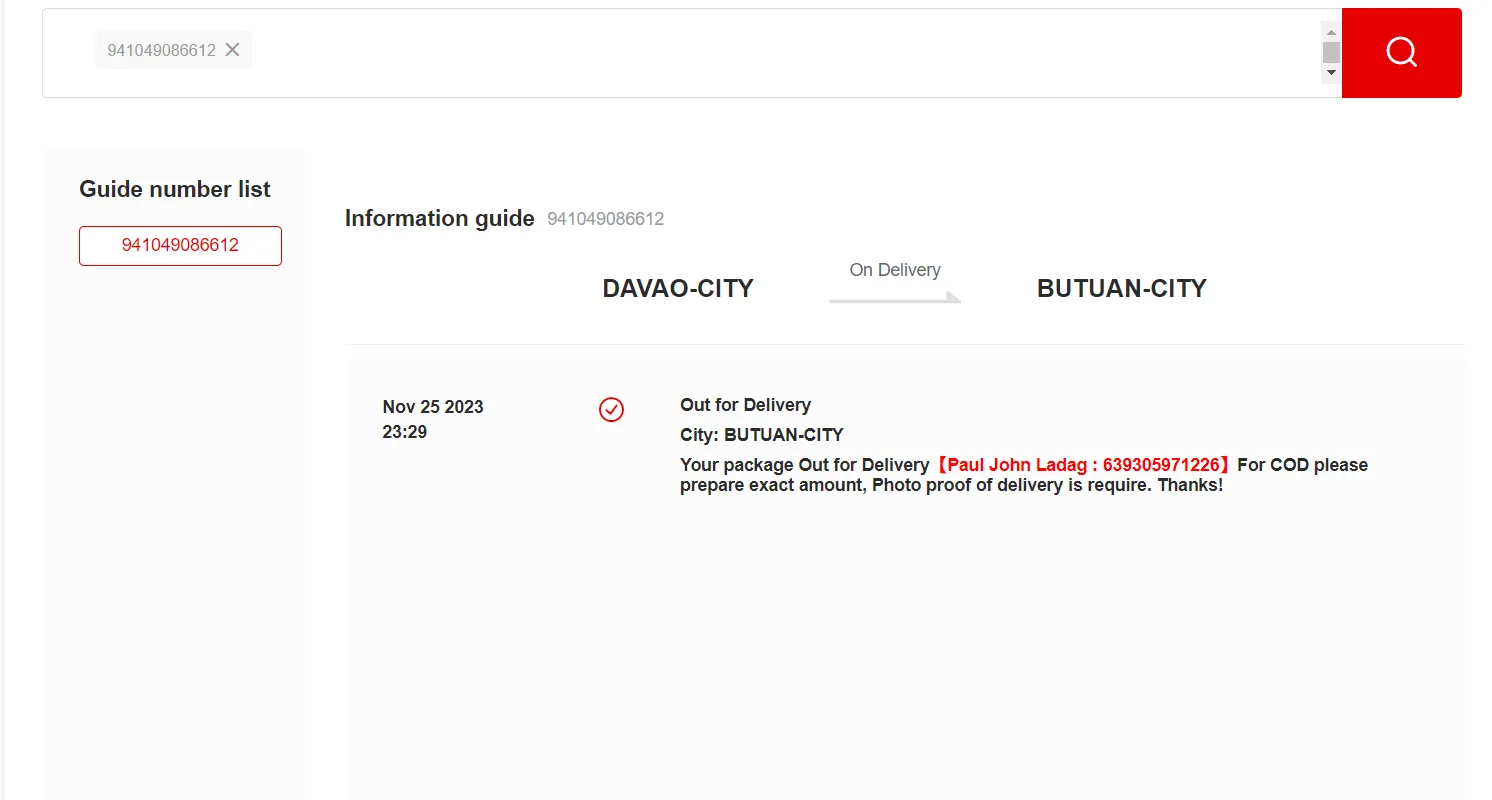Click the red magnifier search button

1401,53
